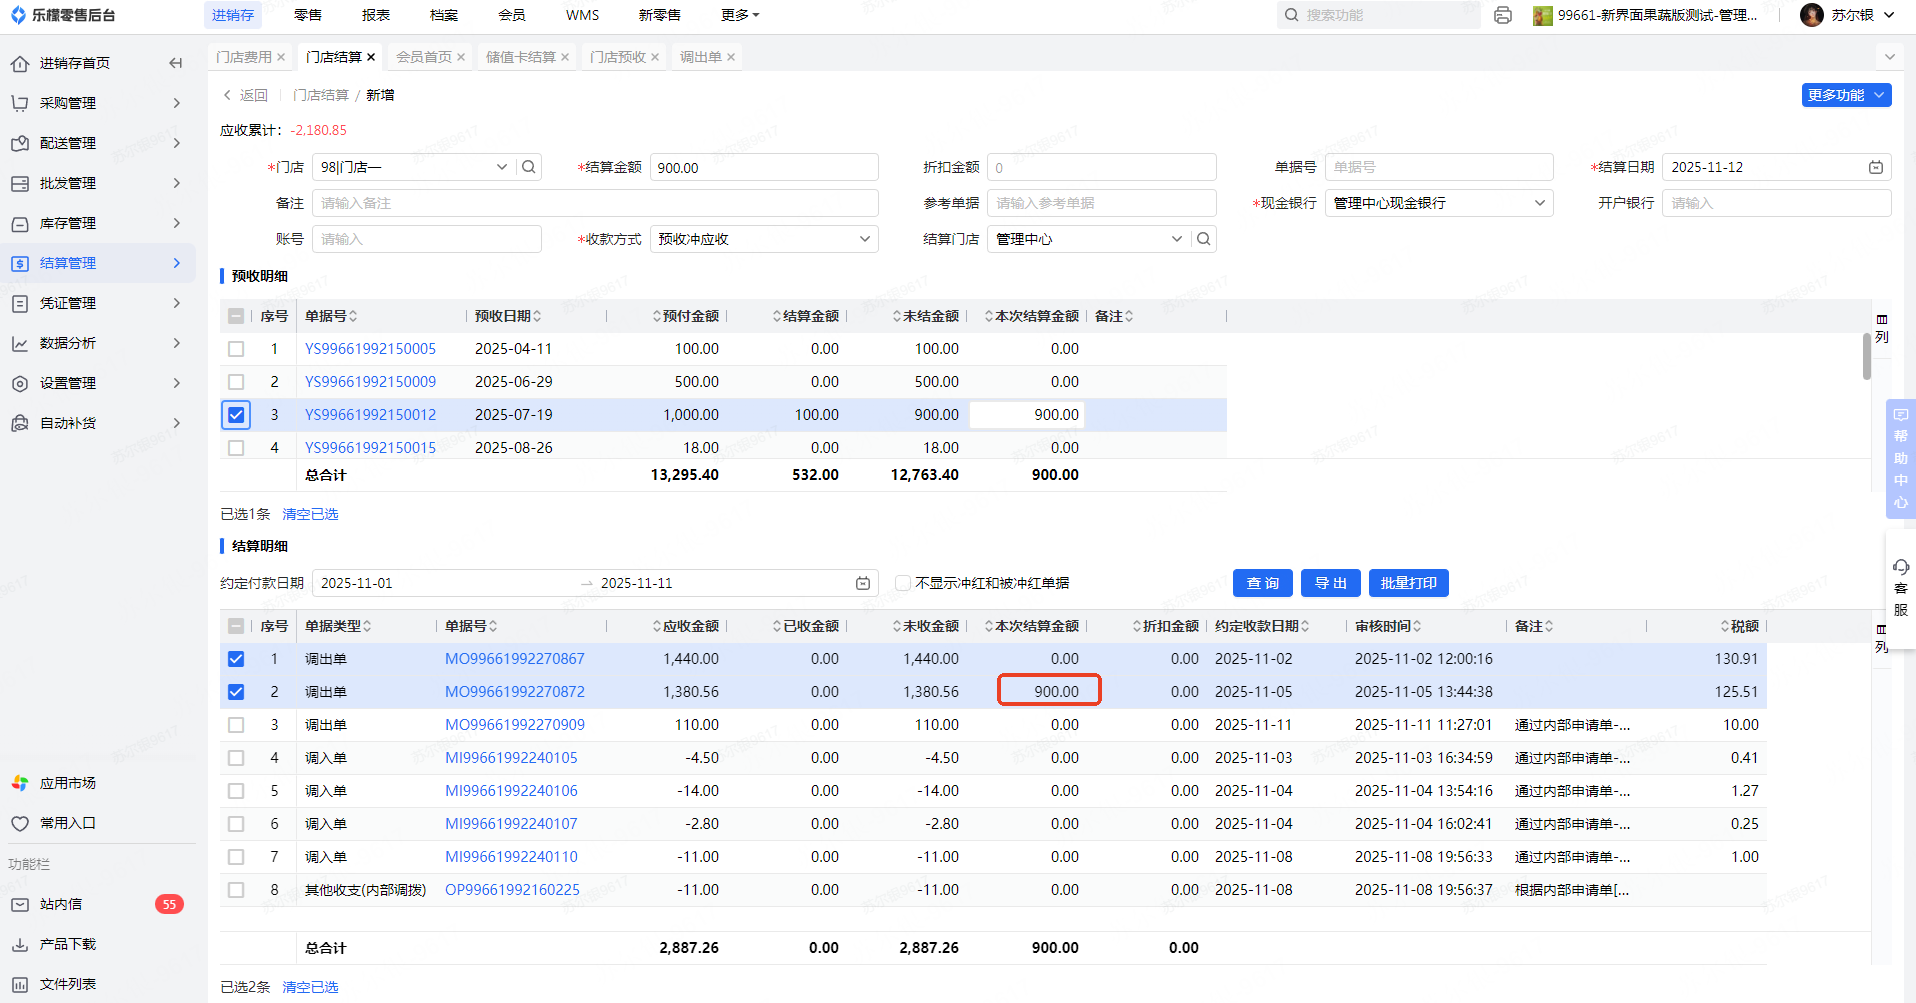Uncheck row 3 in 预收明细 table
Screen dimensions: 1916x1003
[x=236, y=415]
